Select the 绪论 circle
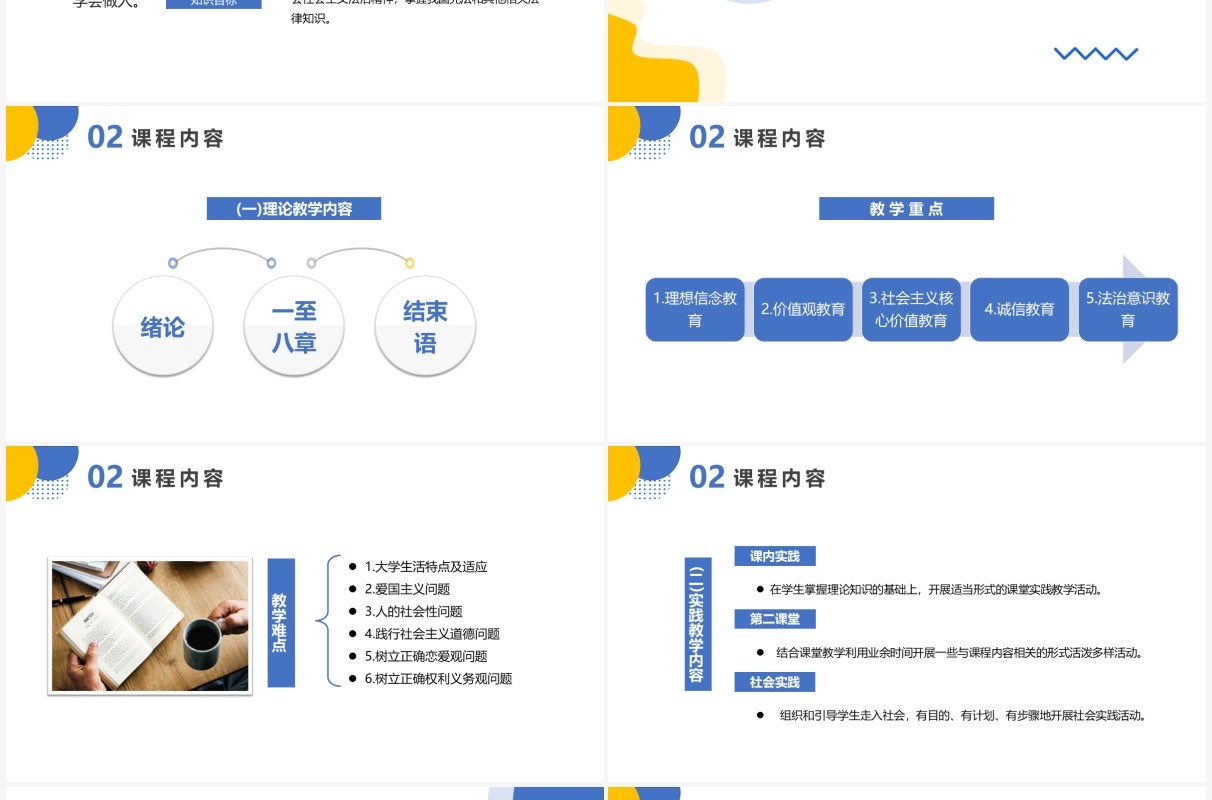The height and width of the screenshot is (800, 1212). tap(163, 327)
